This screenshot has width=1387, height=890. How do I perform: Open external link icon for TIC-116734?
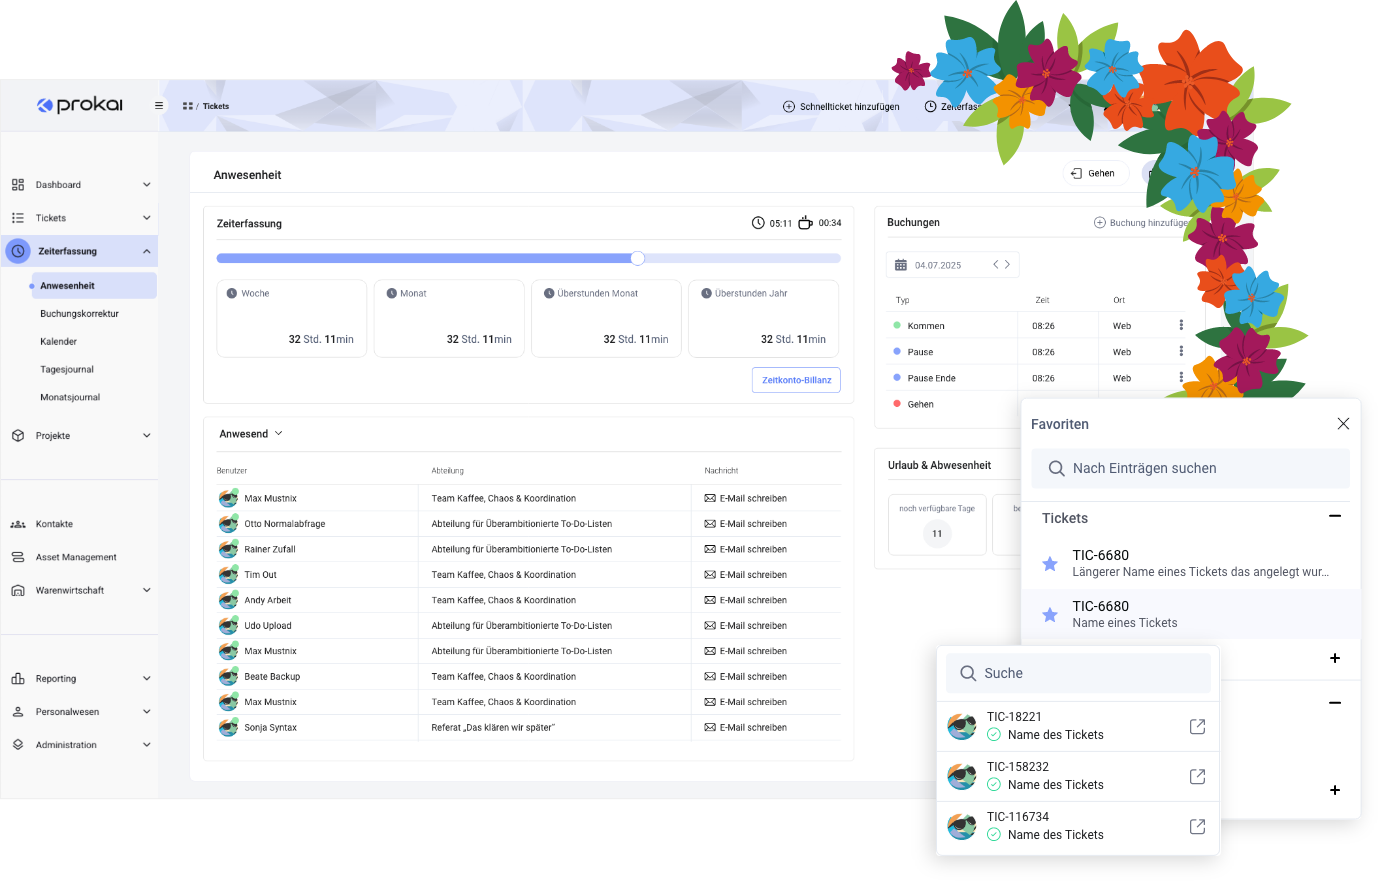[1197, 826]
